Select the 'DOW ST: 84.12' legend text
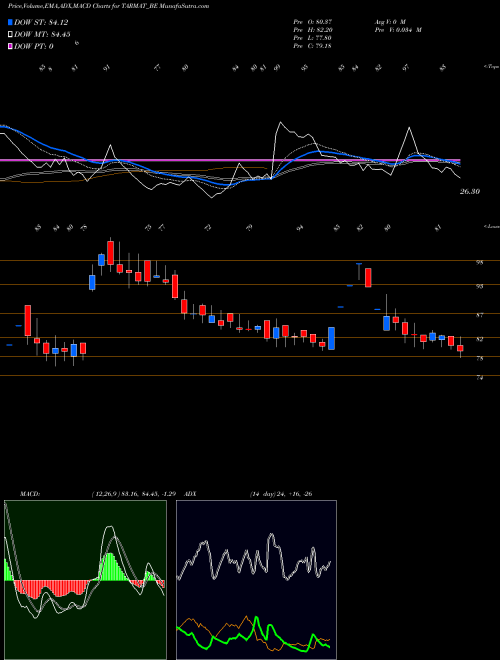 click(41, 22)
